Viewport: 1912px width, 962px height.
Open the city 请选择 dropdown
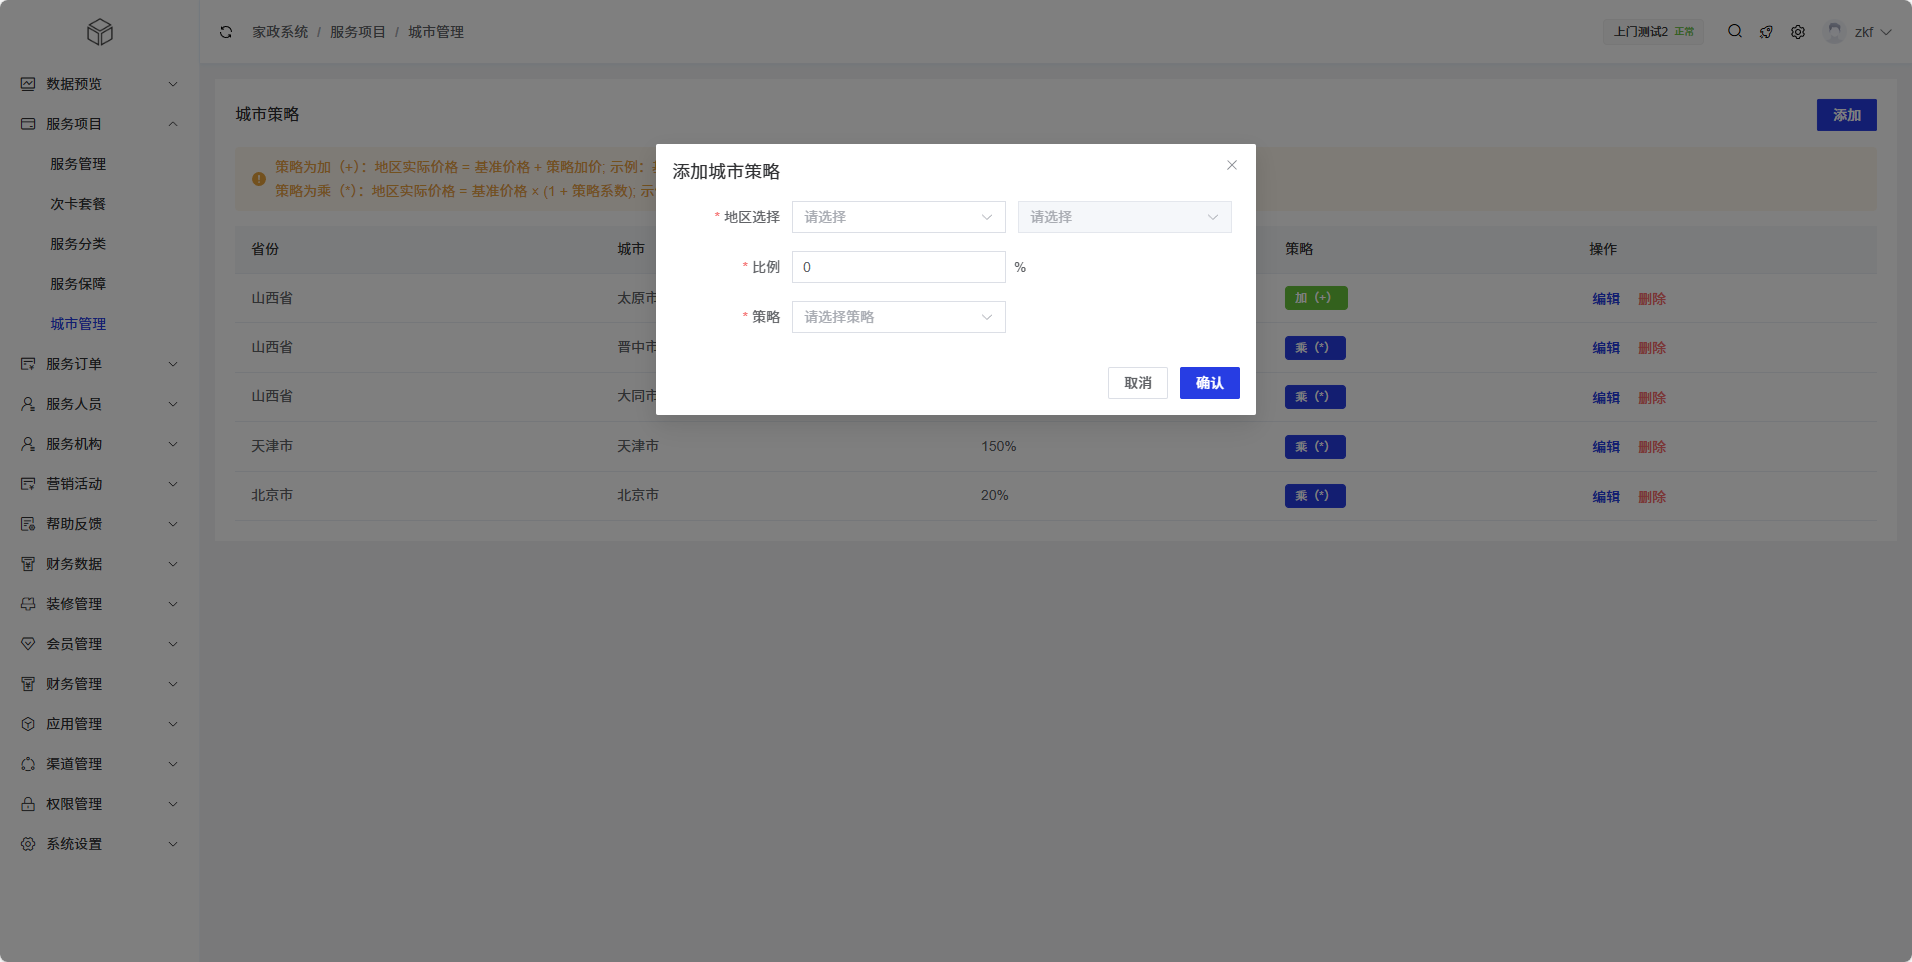[1125, 217]
